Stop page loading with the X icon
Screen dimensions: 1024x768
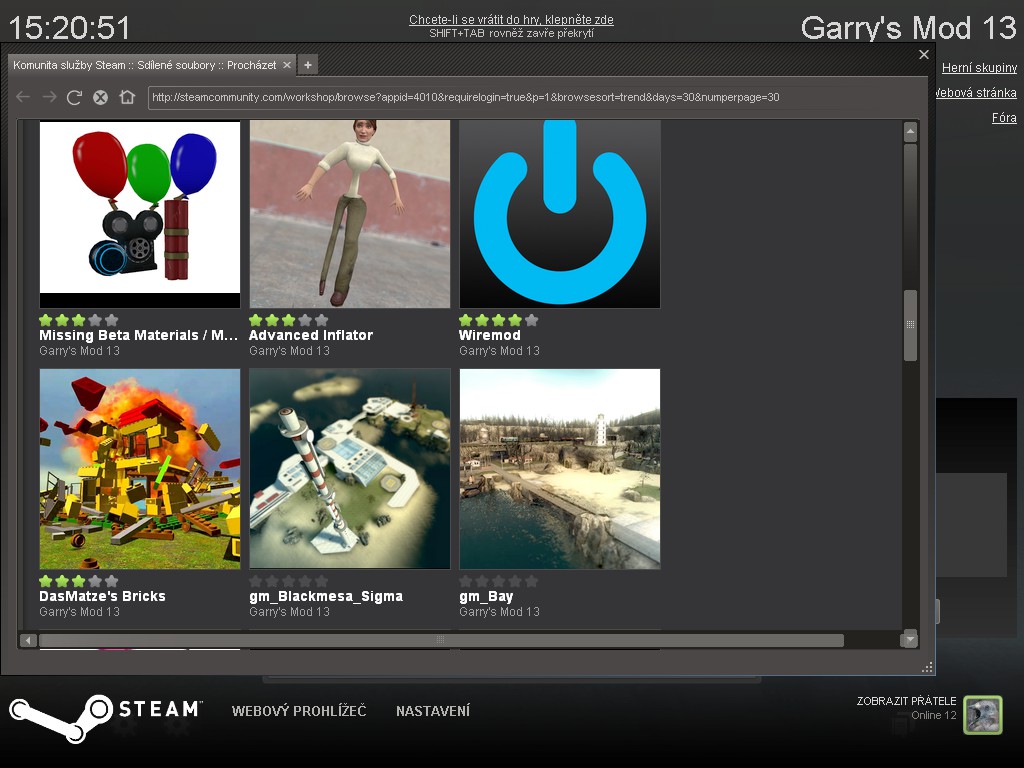pyautogui.click(x=100, y=97)
